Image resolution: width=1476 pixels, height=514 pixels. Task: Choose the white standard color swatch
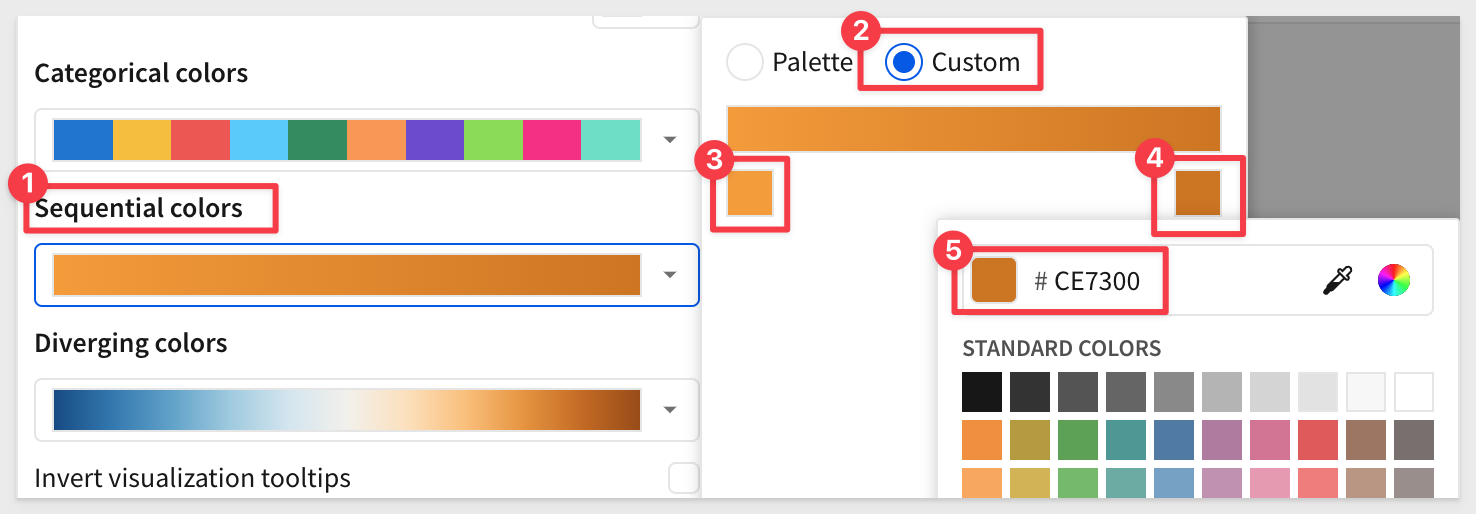click(1414, 392)
